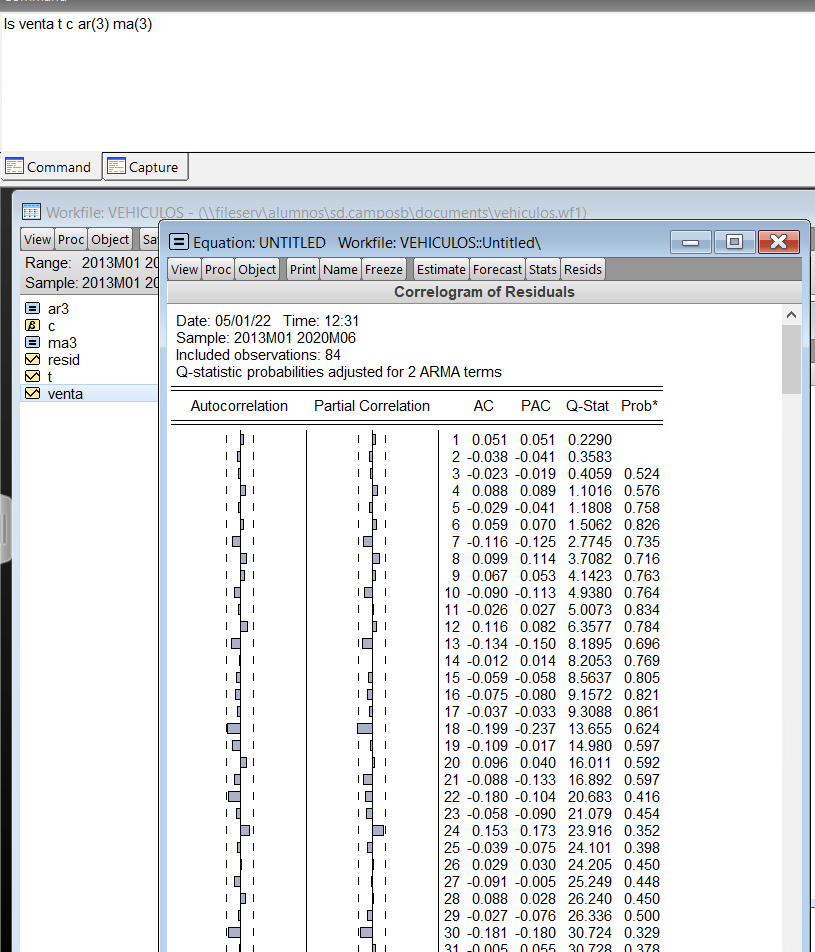Click the correlogram vertical scrollbar up arrow
This screenshot has height=952, width=815.
791,312
